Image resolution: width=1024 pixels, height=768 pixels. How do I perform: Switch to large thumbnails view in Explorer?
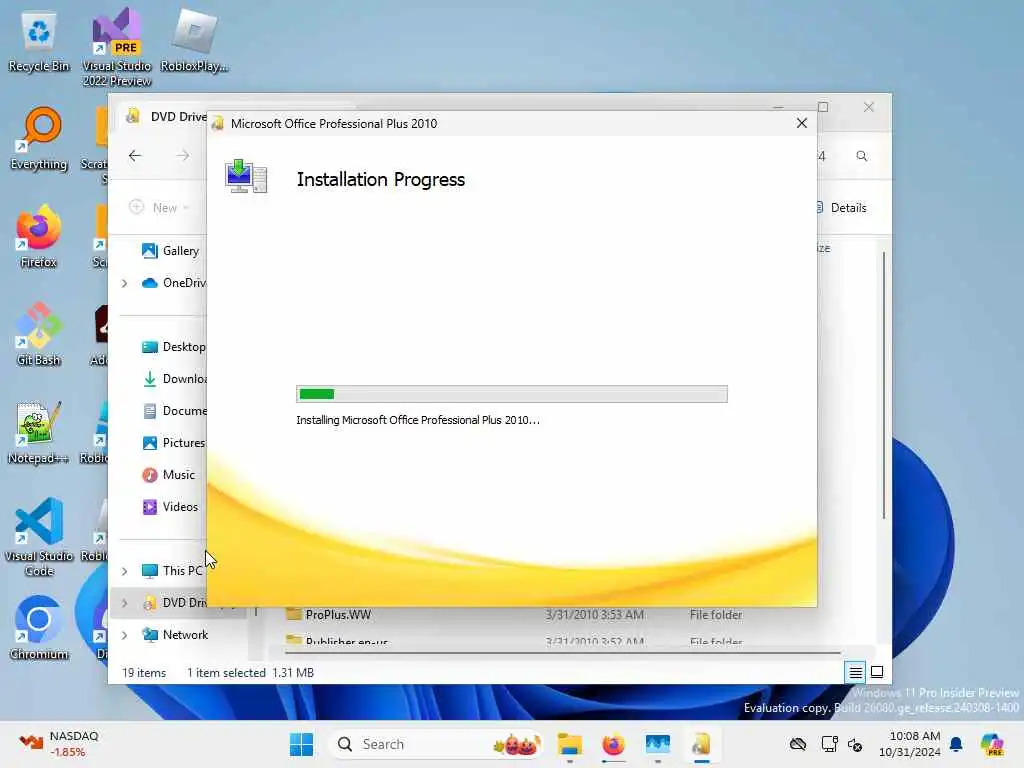pos(877,672)
